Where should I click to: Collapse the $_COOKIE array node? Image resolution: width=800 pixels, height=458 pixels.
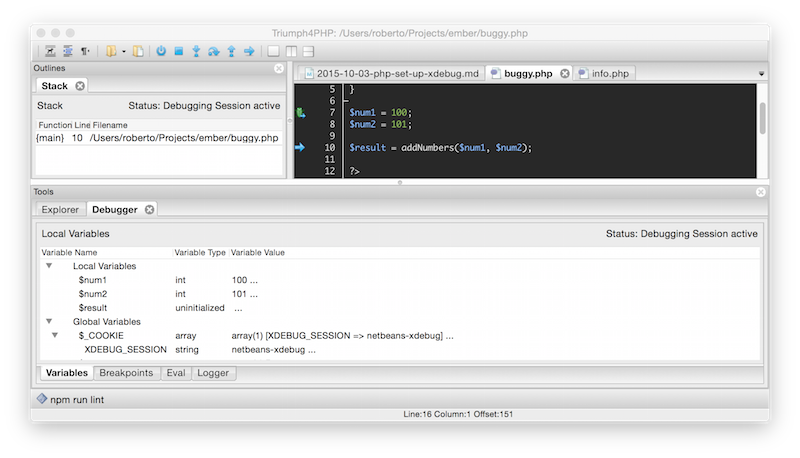(x=56, y=336)
